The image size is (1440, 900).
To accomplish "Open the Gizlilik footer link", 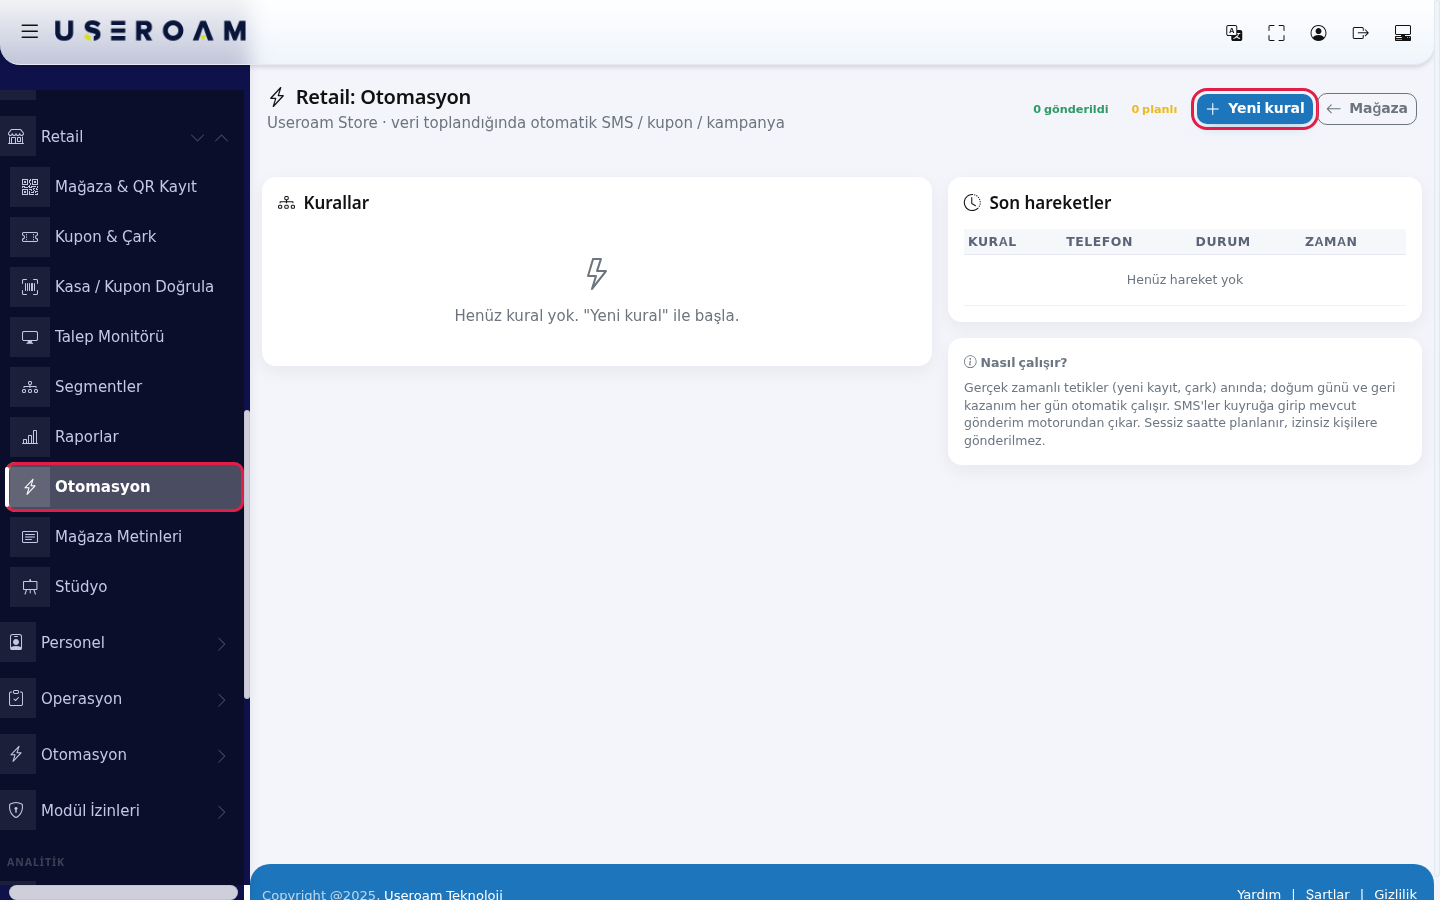I will click(x=1395, y=894).
